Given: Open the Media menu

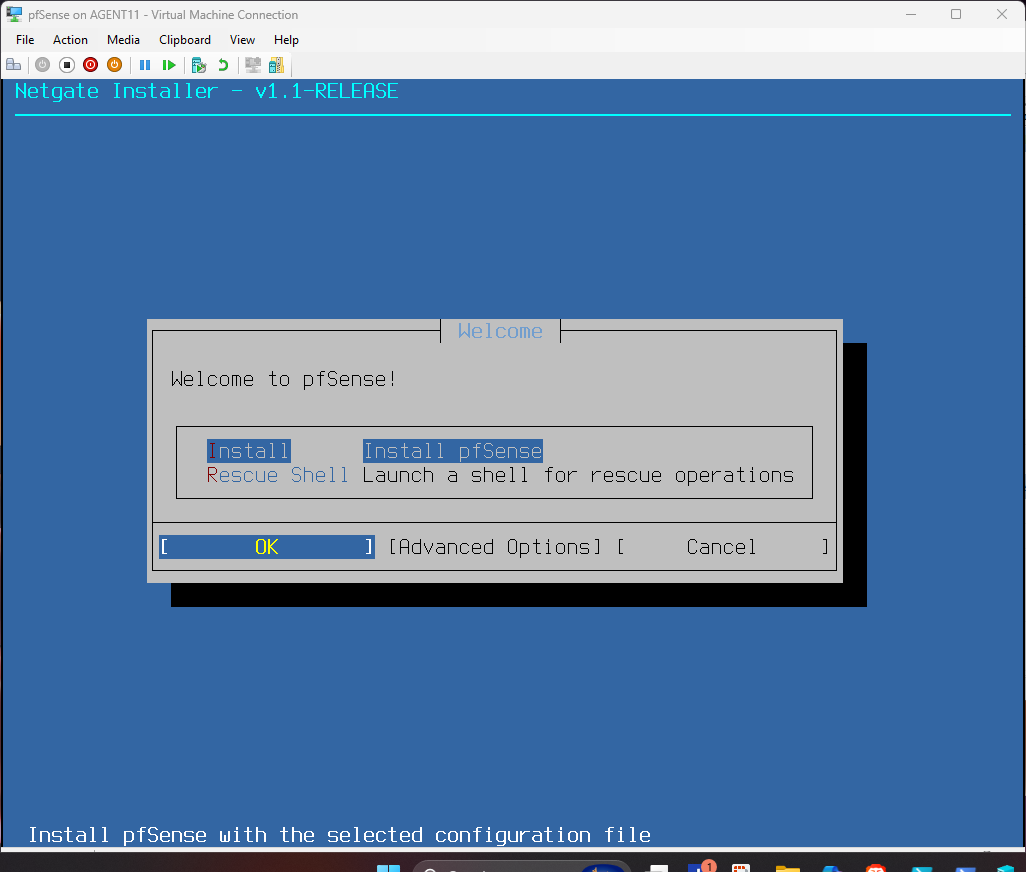Looking at the screenshot, I should tap(123, 40).
